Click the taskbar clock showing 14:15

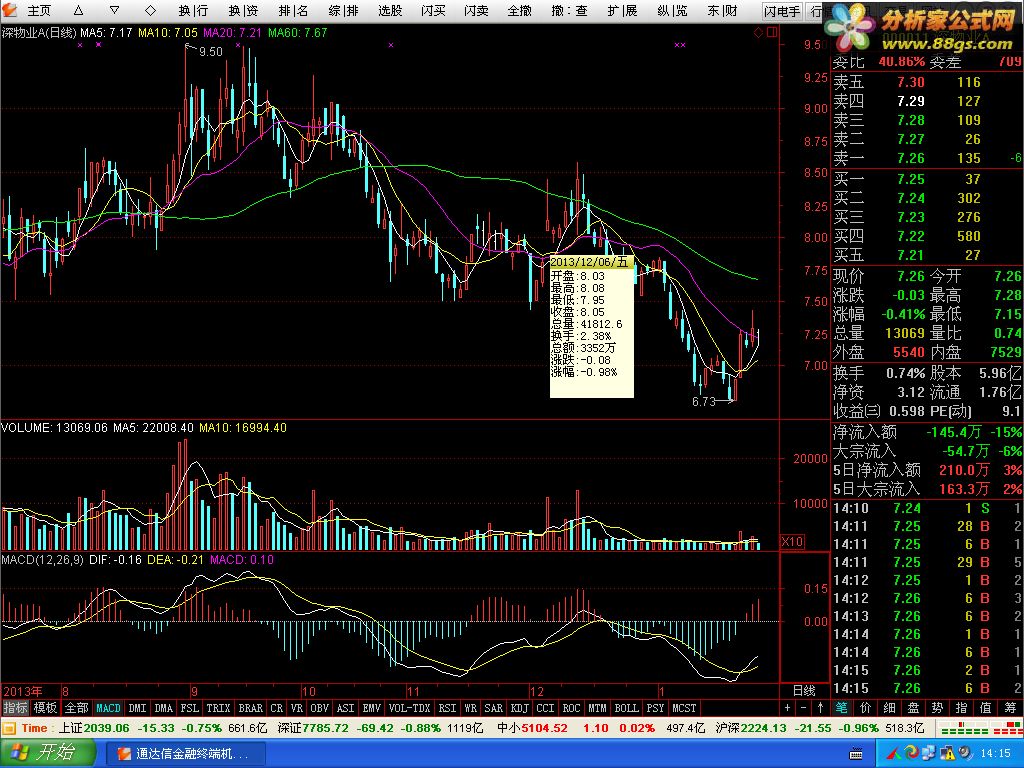pos(995,754)
